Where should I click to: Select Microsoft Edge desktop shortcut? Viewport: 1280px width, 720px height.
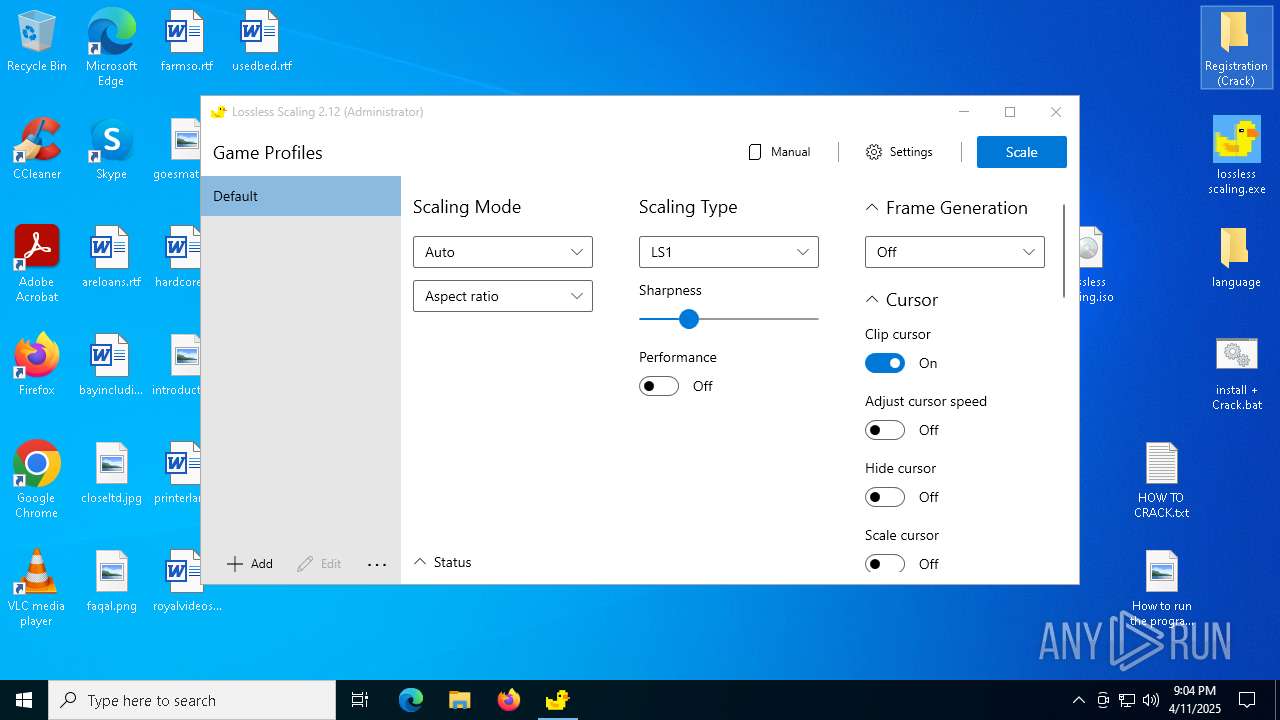click(x=111, y=47)
